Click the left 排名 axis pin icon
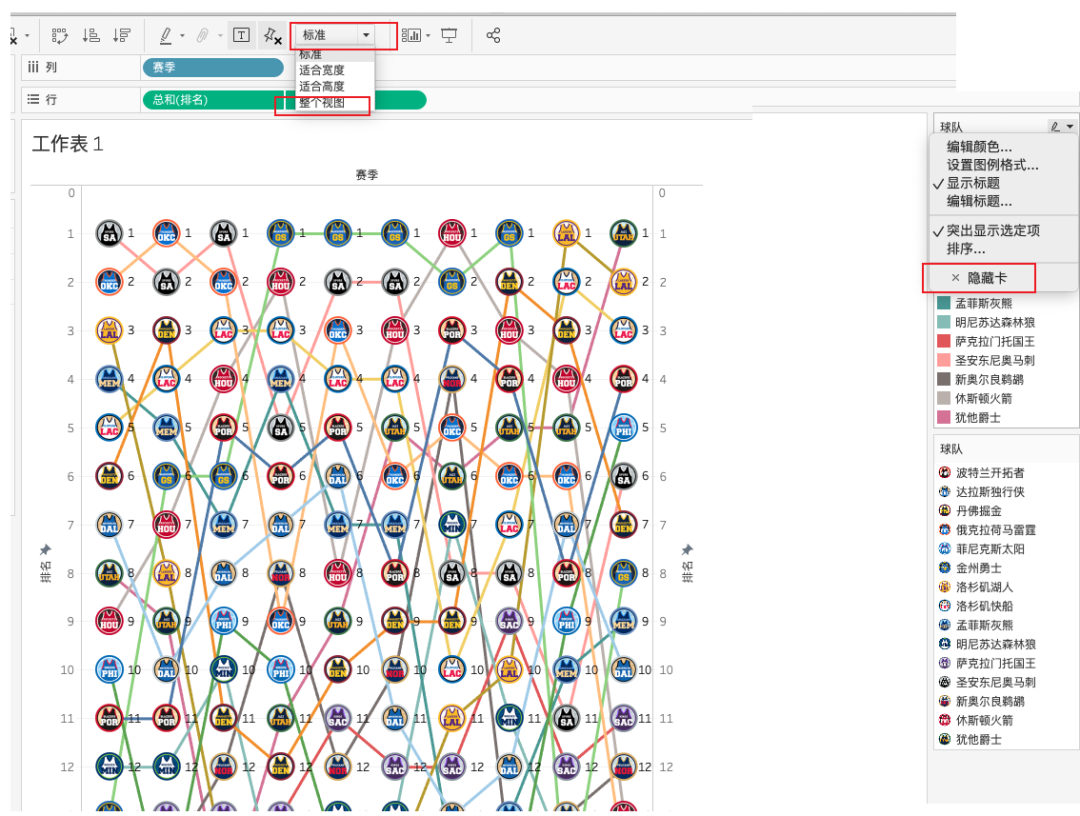This screenshot has height=816, width=1080. pos(45,550)
